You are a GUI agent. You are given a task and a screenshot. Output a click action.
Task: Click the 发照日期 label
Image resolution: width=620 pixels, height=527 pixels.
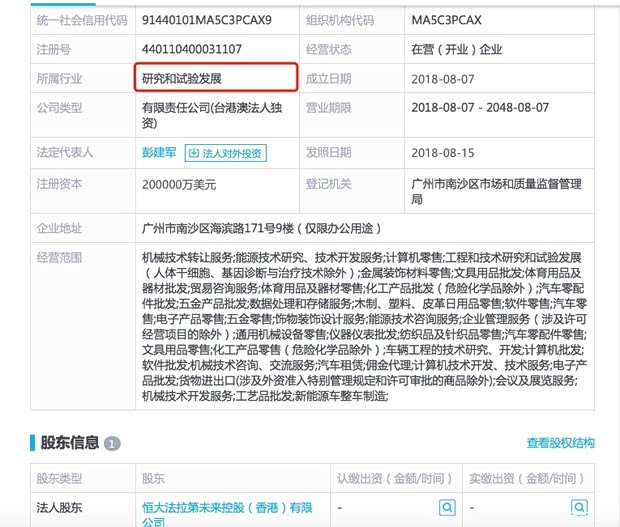point(329,152)
